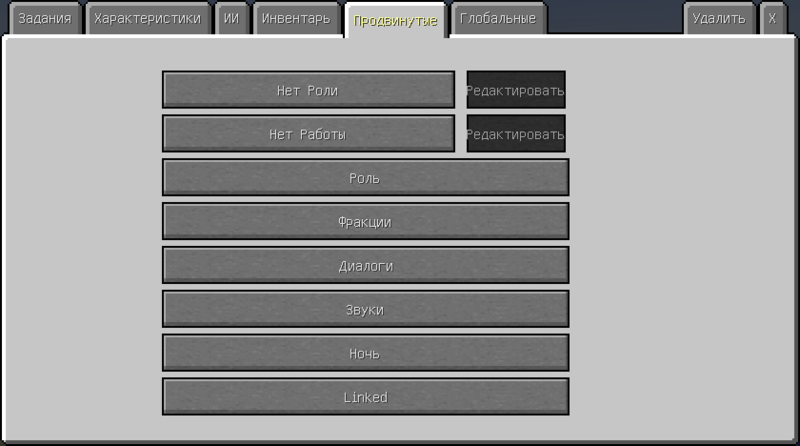Viewport: 800px width, 446px height.
Task: Edit the NPC role via top Редактировать
Action: pyautogui.click(x=516, y=90)
